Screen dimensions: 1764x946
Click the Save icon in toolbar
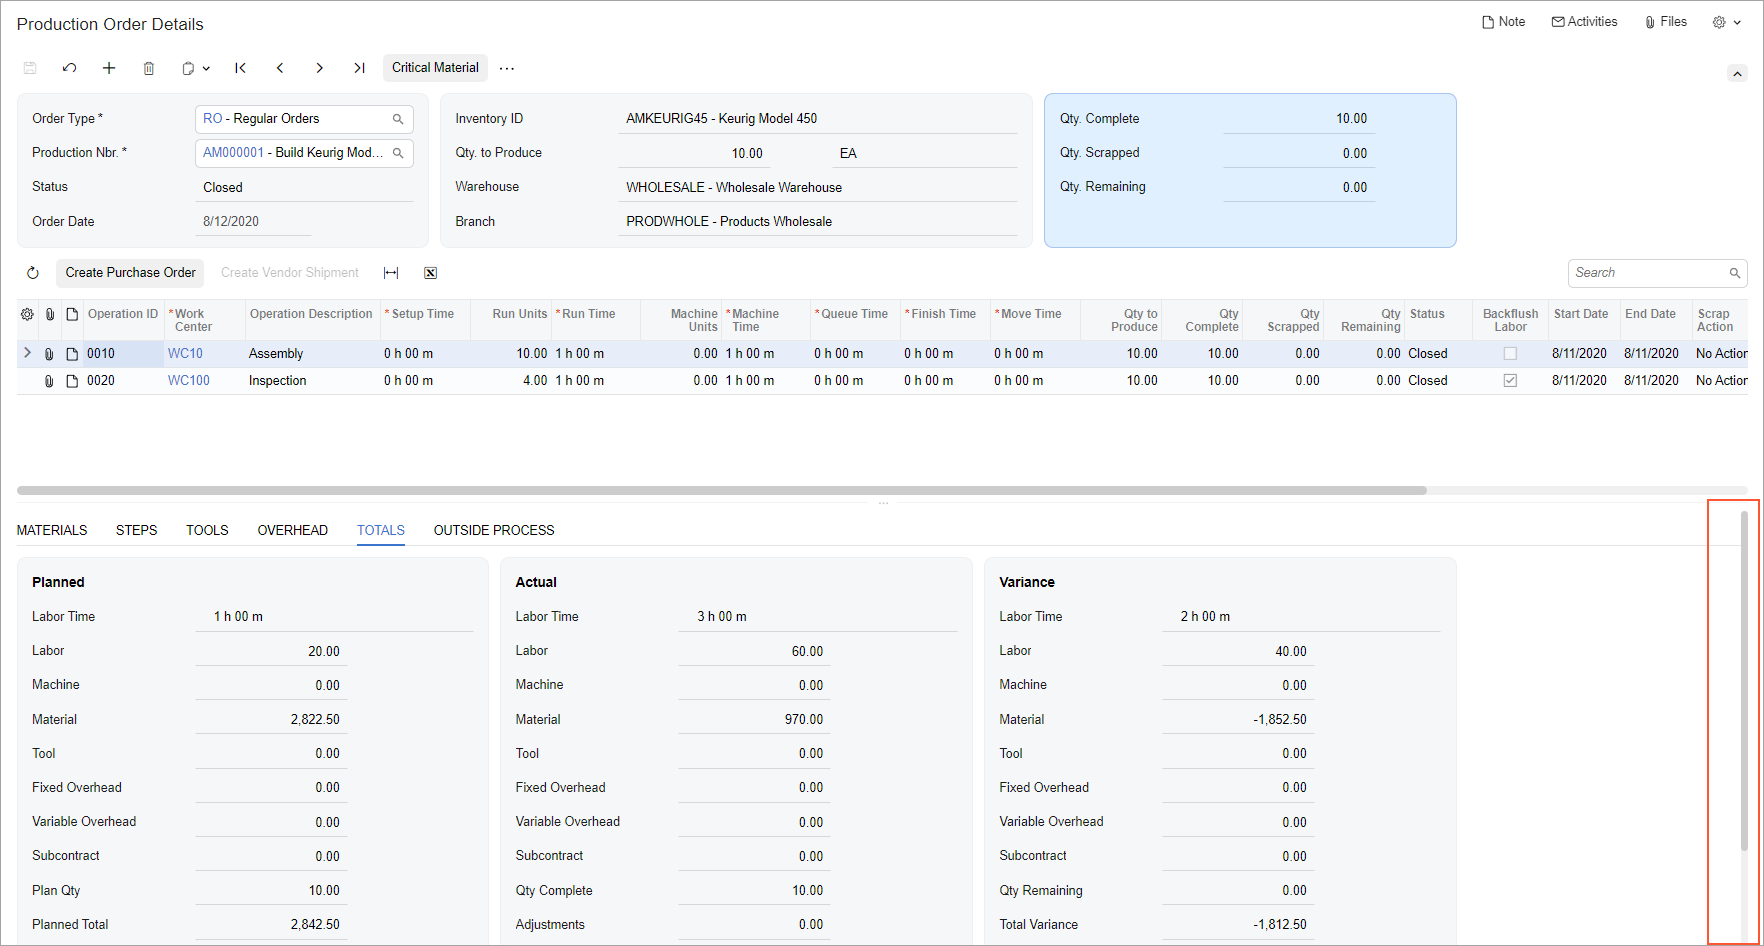[x=30, y=68]
